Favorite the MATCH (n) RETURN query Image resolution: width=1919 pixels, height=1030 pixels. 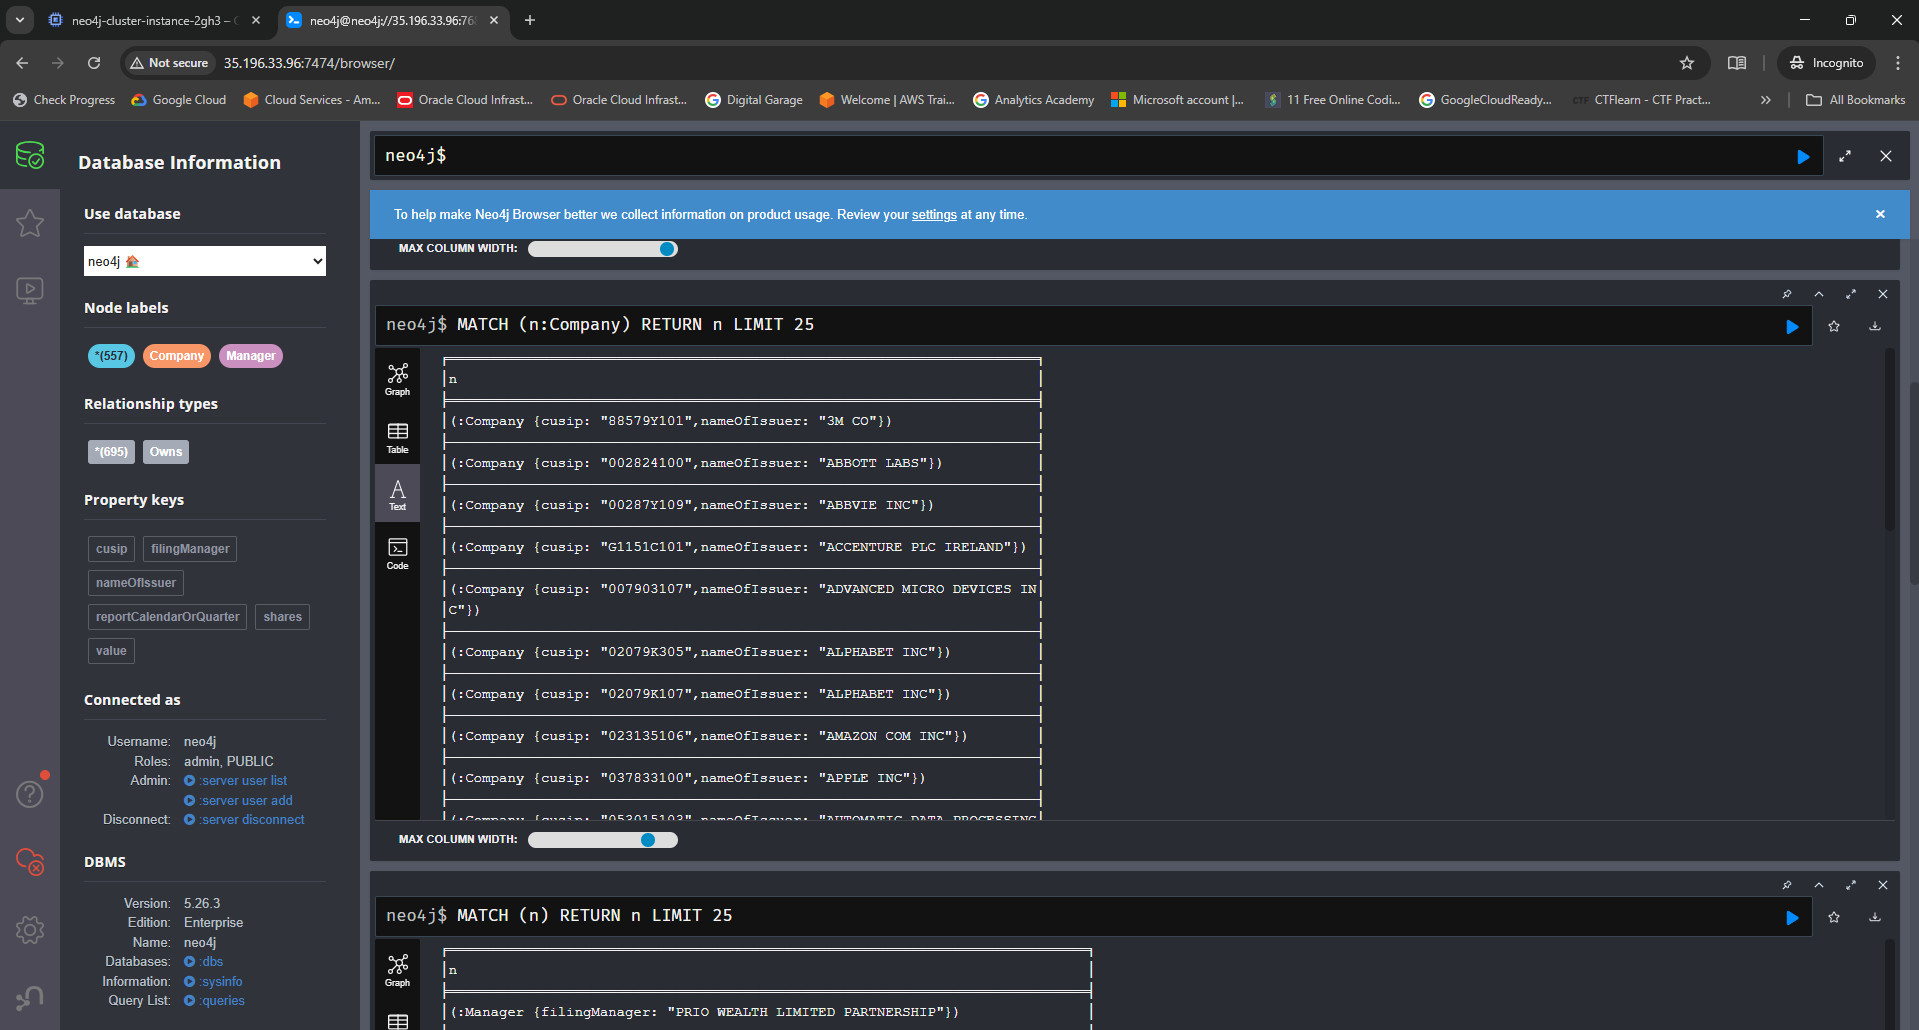point(1834,917)
